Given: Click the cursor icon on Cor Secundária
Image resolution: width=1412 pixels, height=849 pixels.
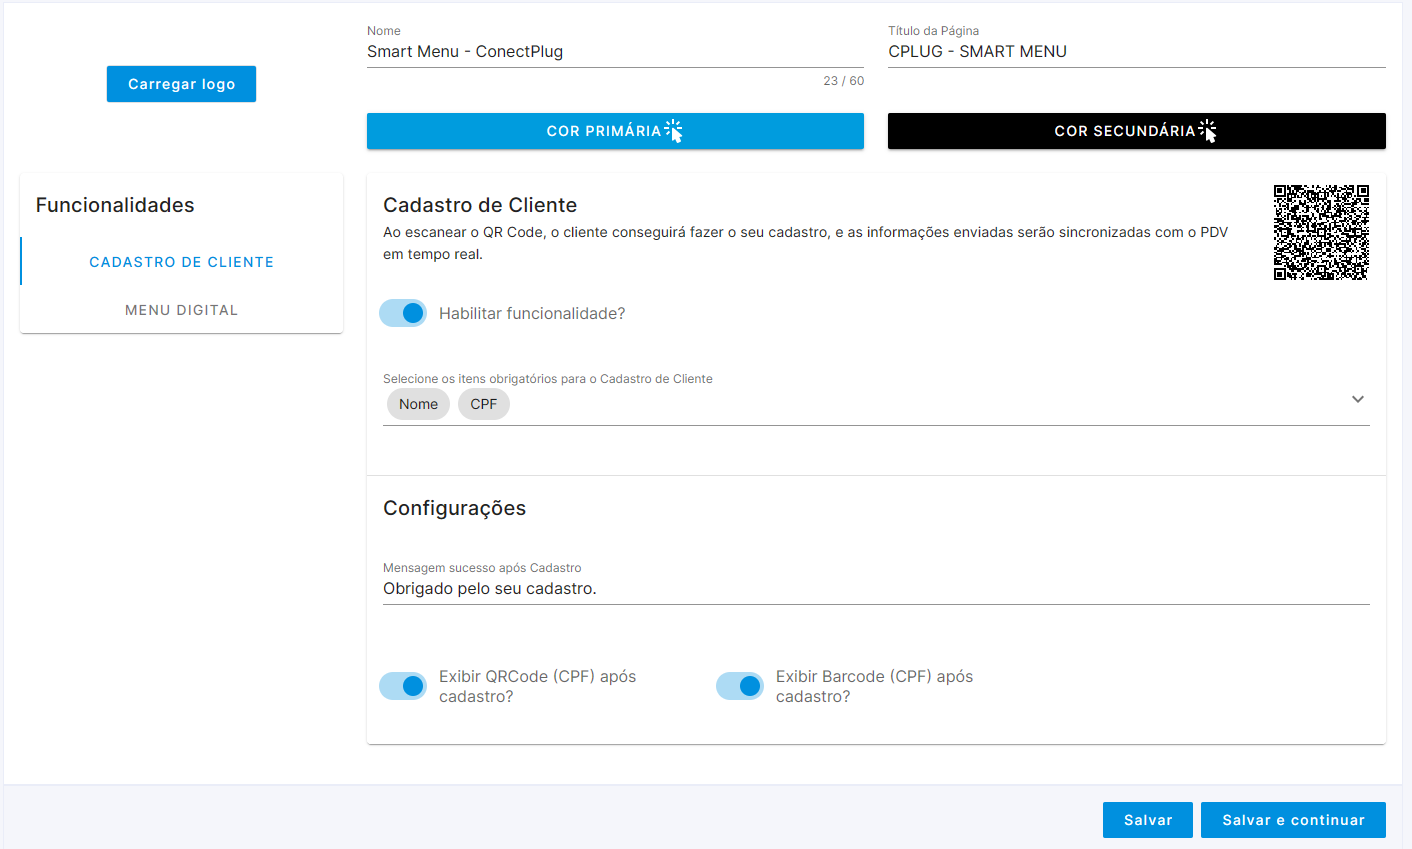Looking at the screenshot, I should pos(1208,131).
